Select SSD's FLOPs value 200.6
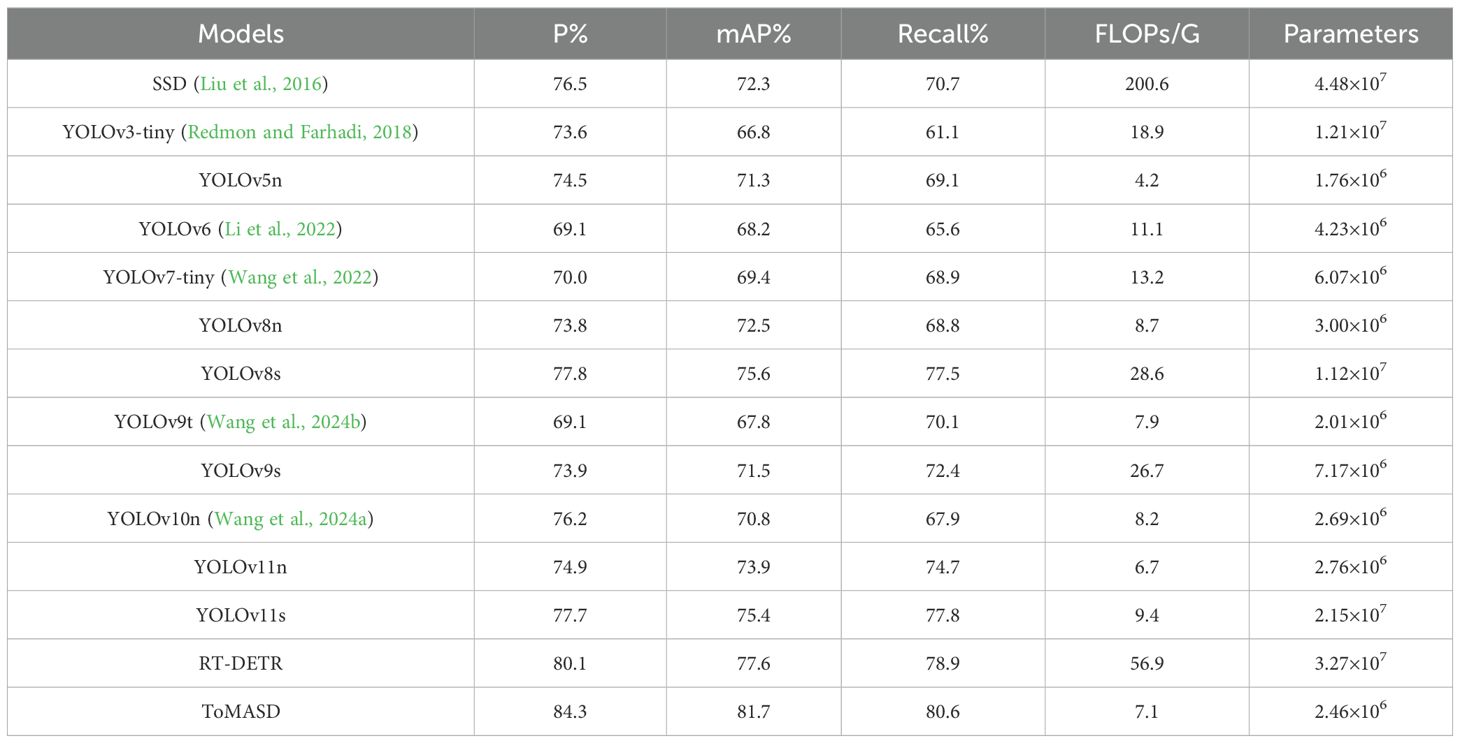Screen dimensions: 1460x743 1147,84
